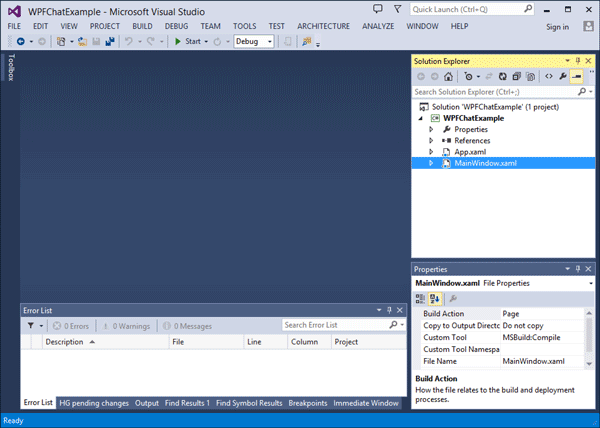Click the Find in Files toolbar icon
600x428 pixels.
click(307, 41)
